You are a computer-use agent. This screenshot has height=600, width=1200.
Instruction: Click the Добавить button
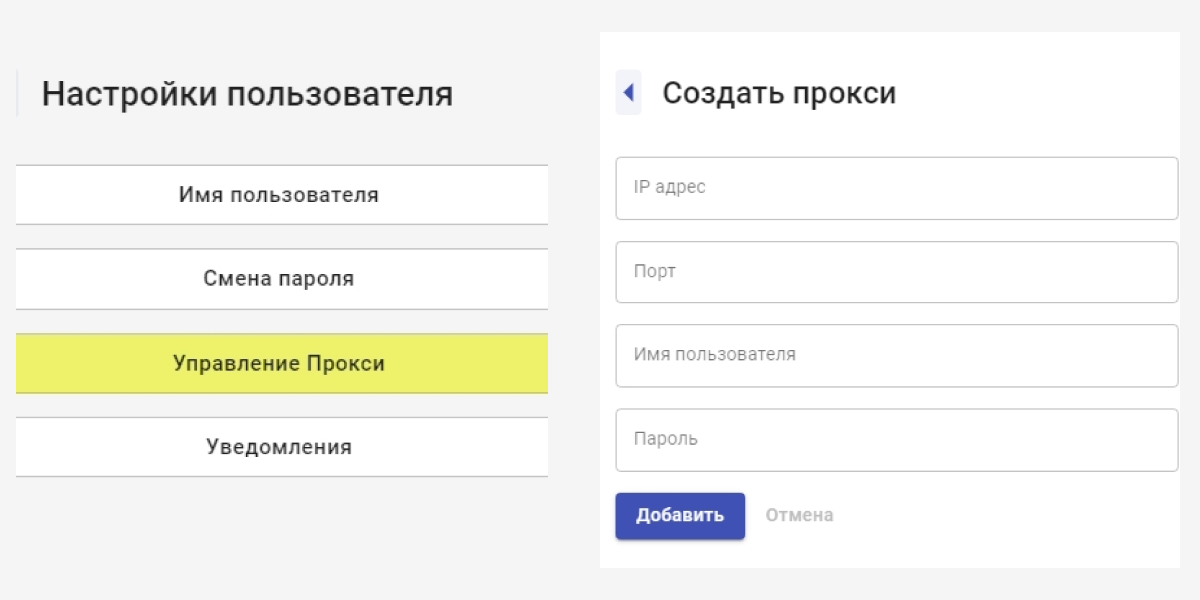pos(680,516)
